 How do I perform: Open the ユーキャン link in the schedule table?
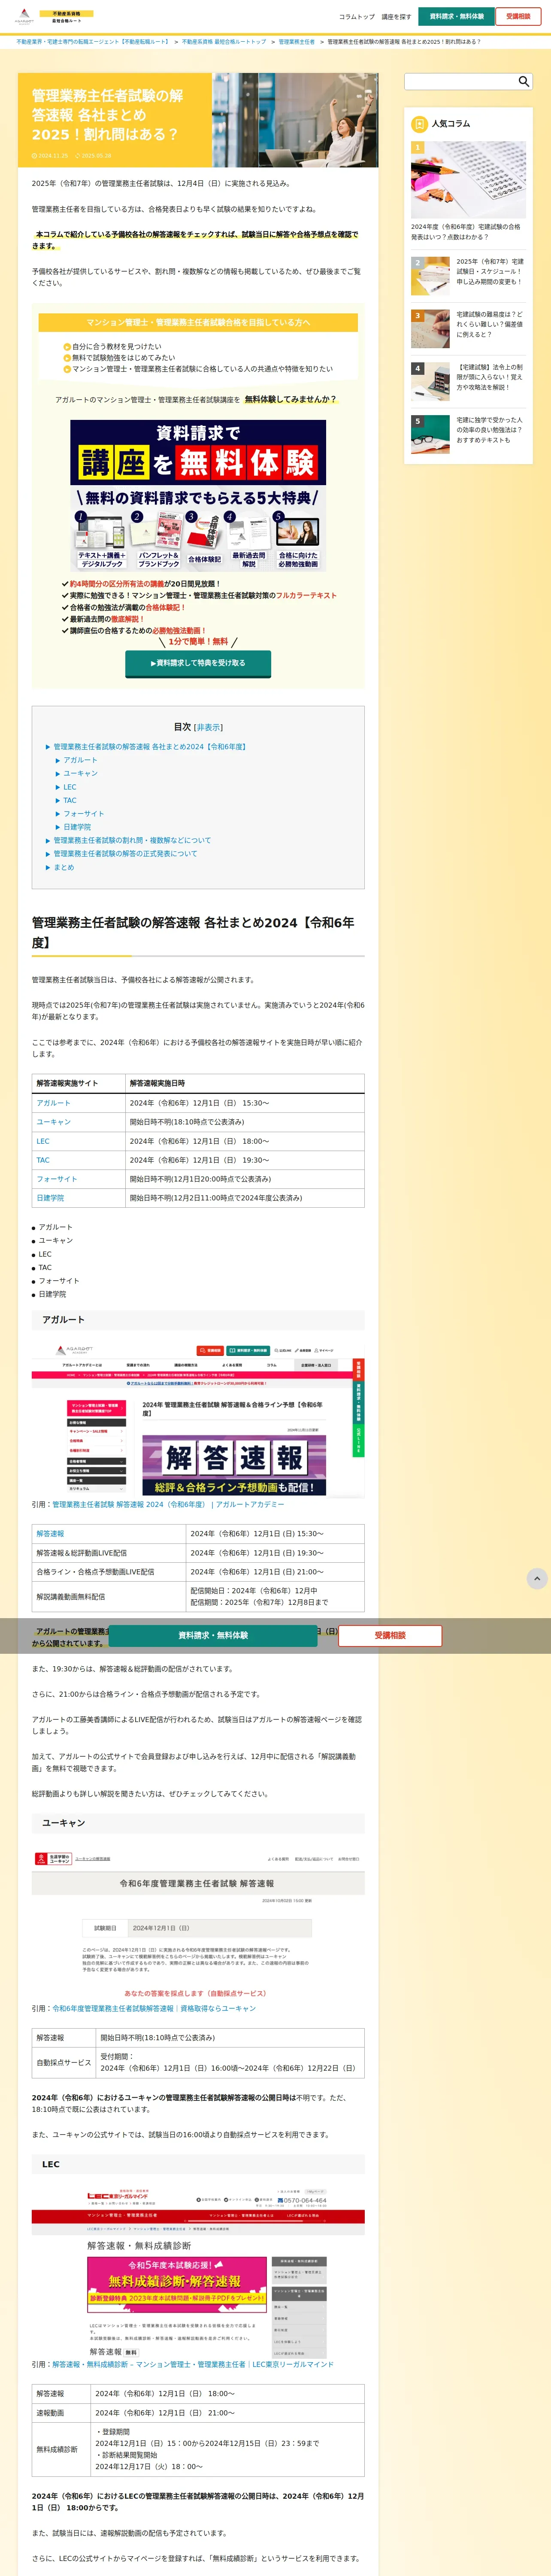53,1122
